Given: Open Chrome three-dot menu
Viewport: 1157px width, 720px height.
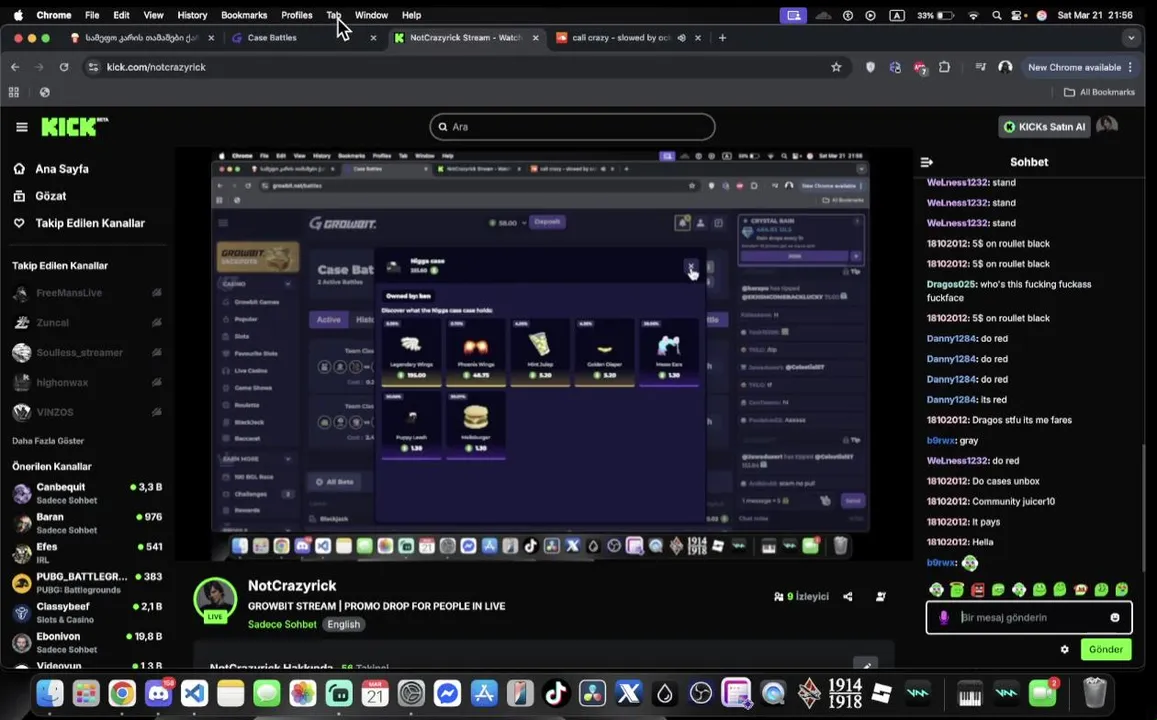Looking at the screenshot, I should point(1130,67).
